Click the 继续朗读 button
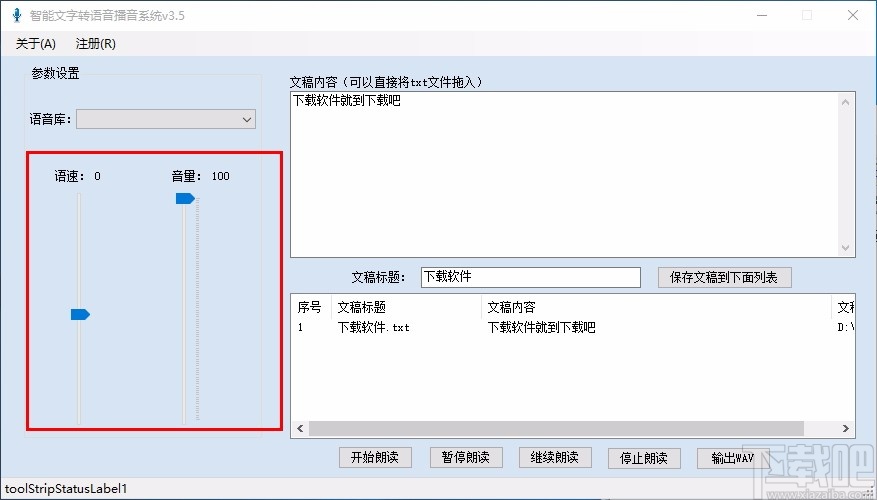Image resolution: width=877 pixels, height=500 pixels. 554,457
